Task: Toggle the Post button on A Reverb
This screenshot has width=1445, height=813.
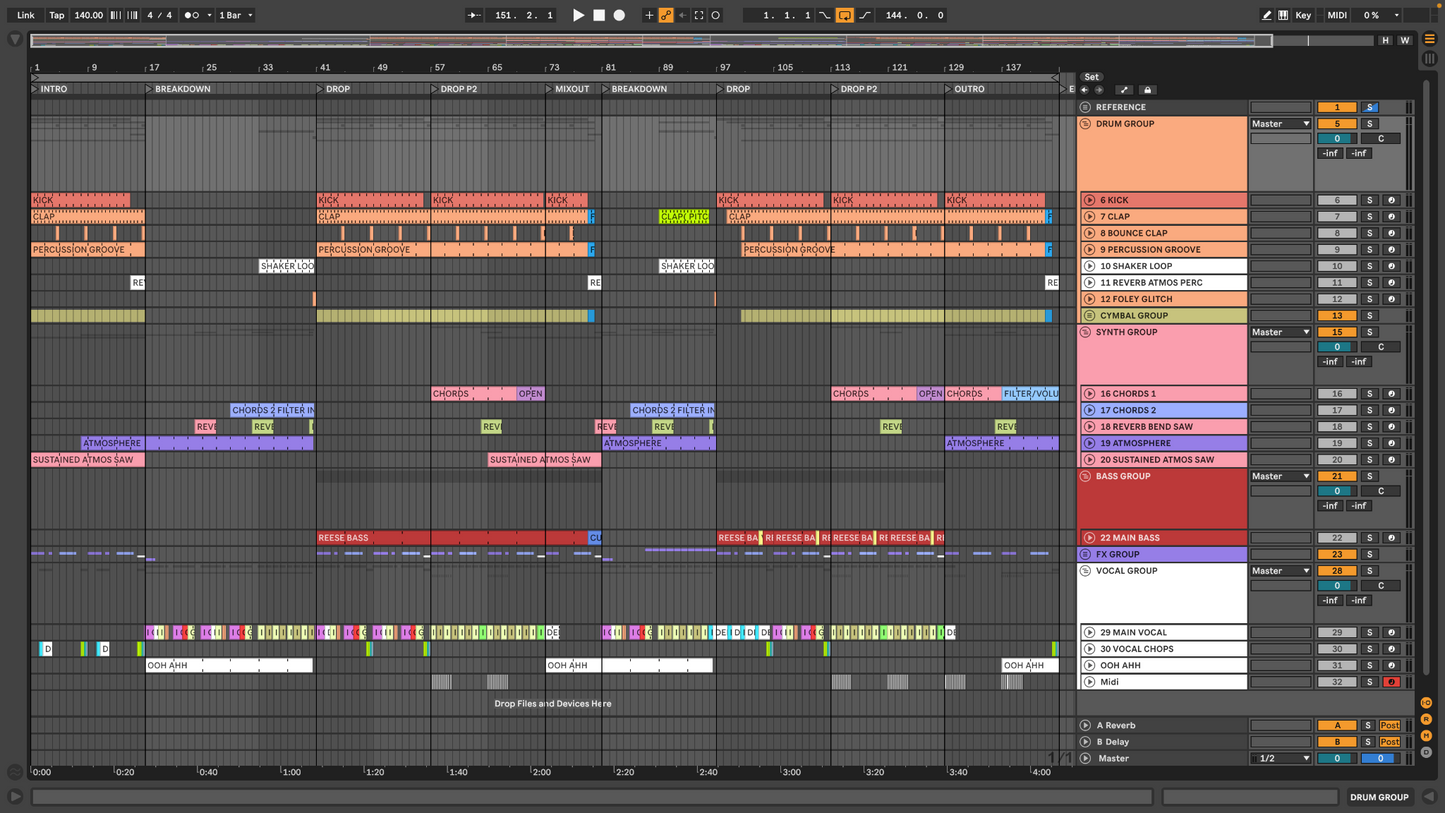Action: (x=1389, y=725)
